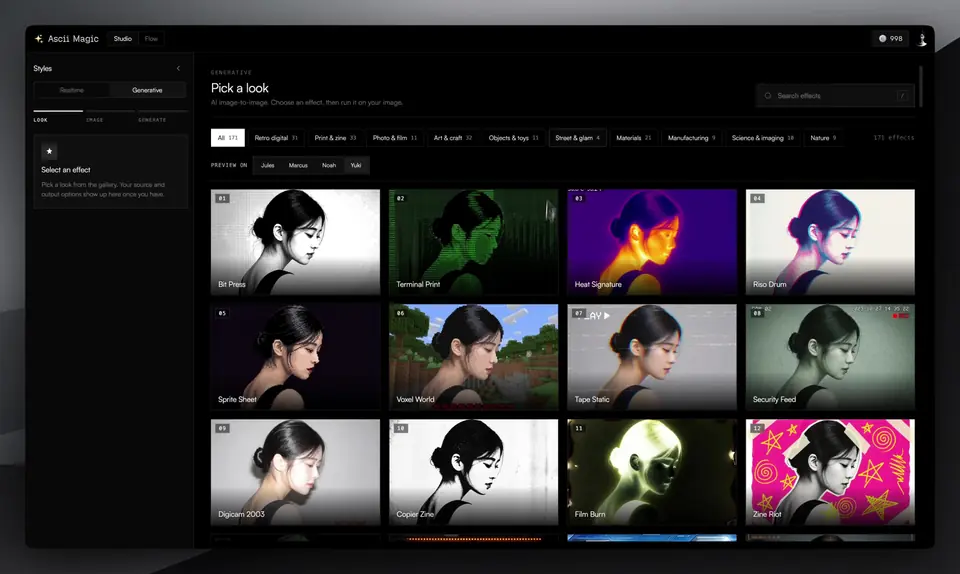Choose the Zine Riot effect thumbnail
The width and height of the screenshot is (960, 574).
click(830, 472)
